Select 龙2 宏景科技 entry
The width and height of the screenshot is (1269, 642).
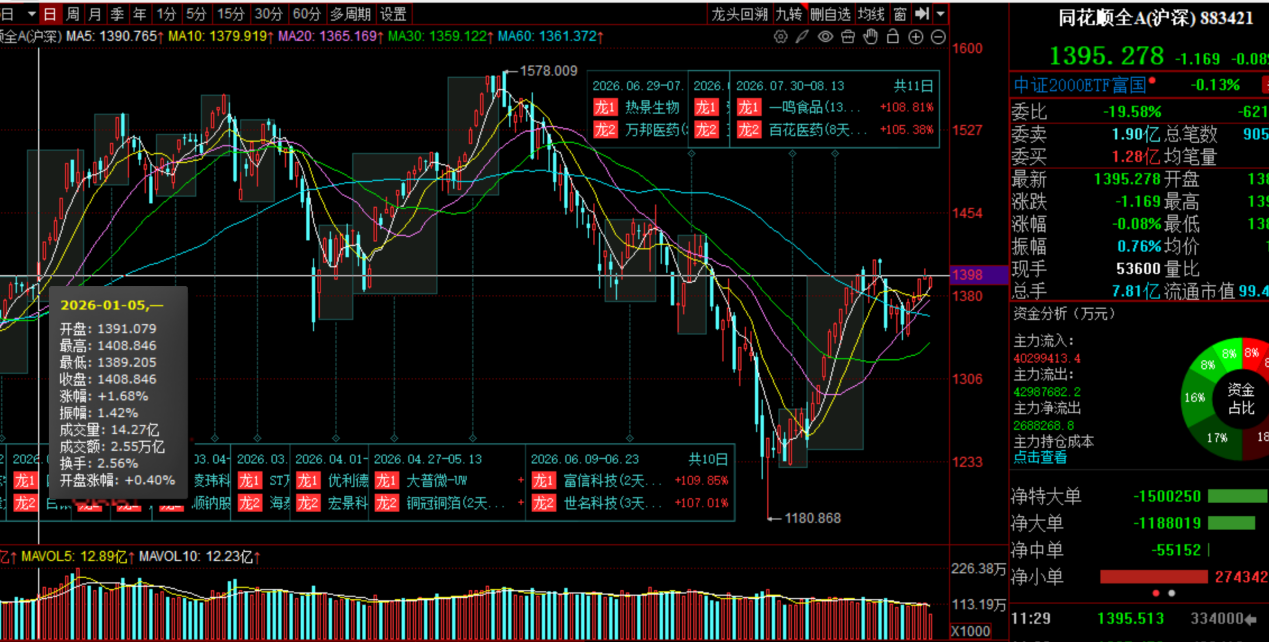[x=333, y=503]
